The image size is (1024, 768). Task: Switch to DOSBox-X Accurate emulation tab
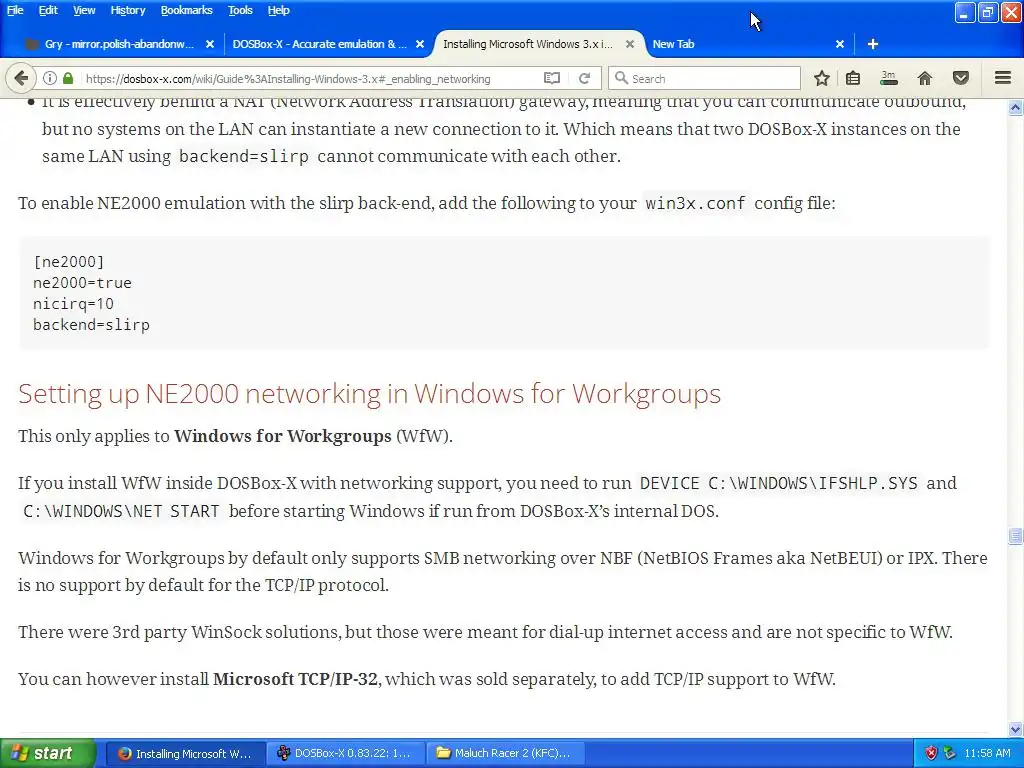point(320,44)
